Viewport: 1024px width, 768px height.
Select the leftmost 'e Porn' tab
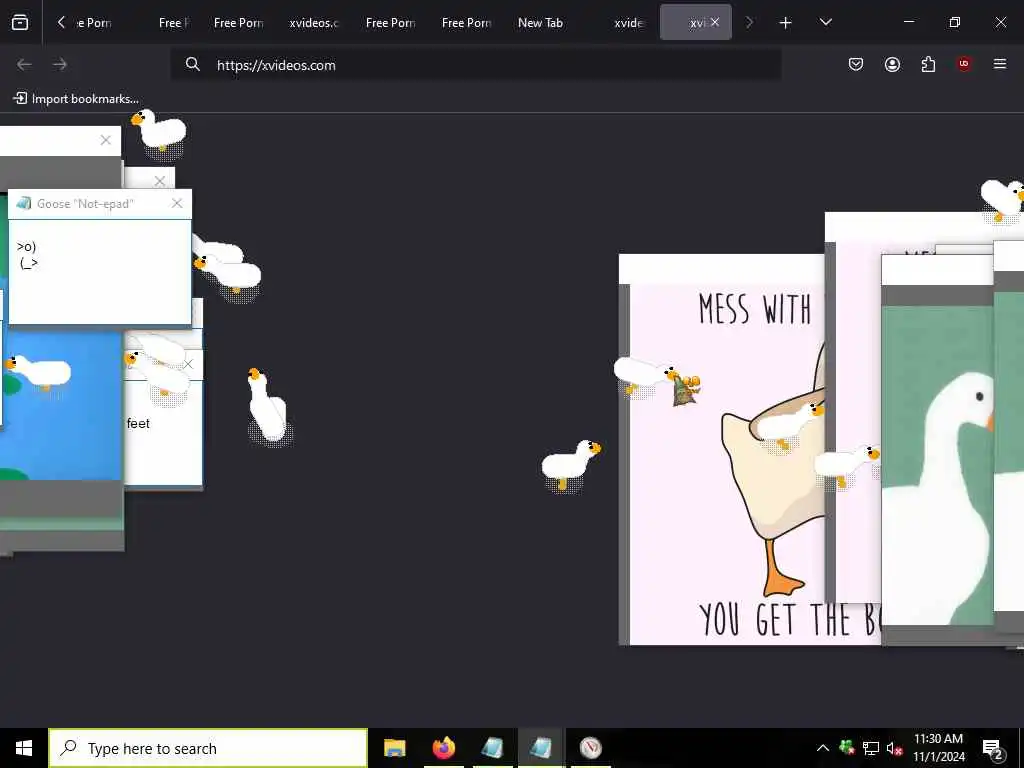(x=95, y=23)
